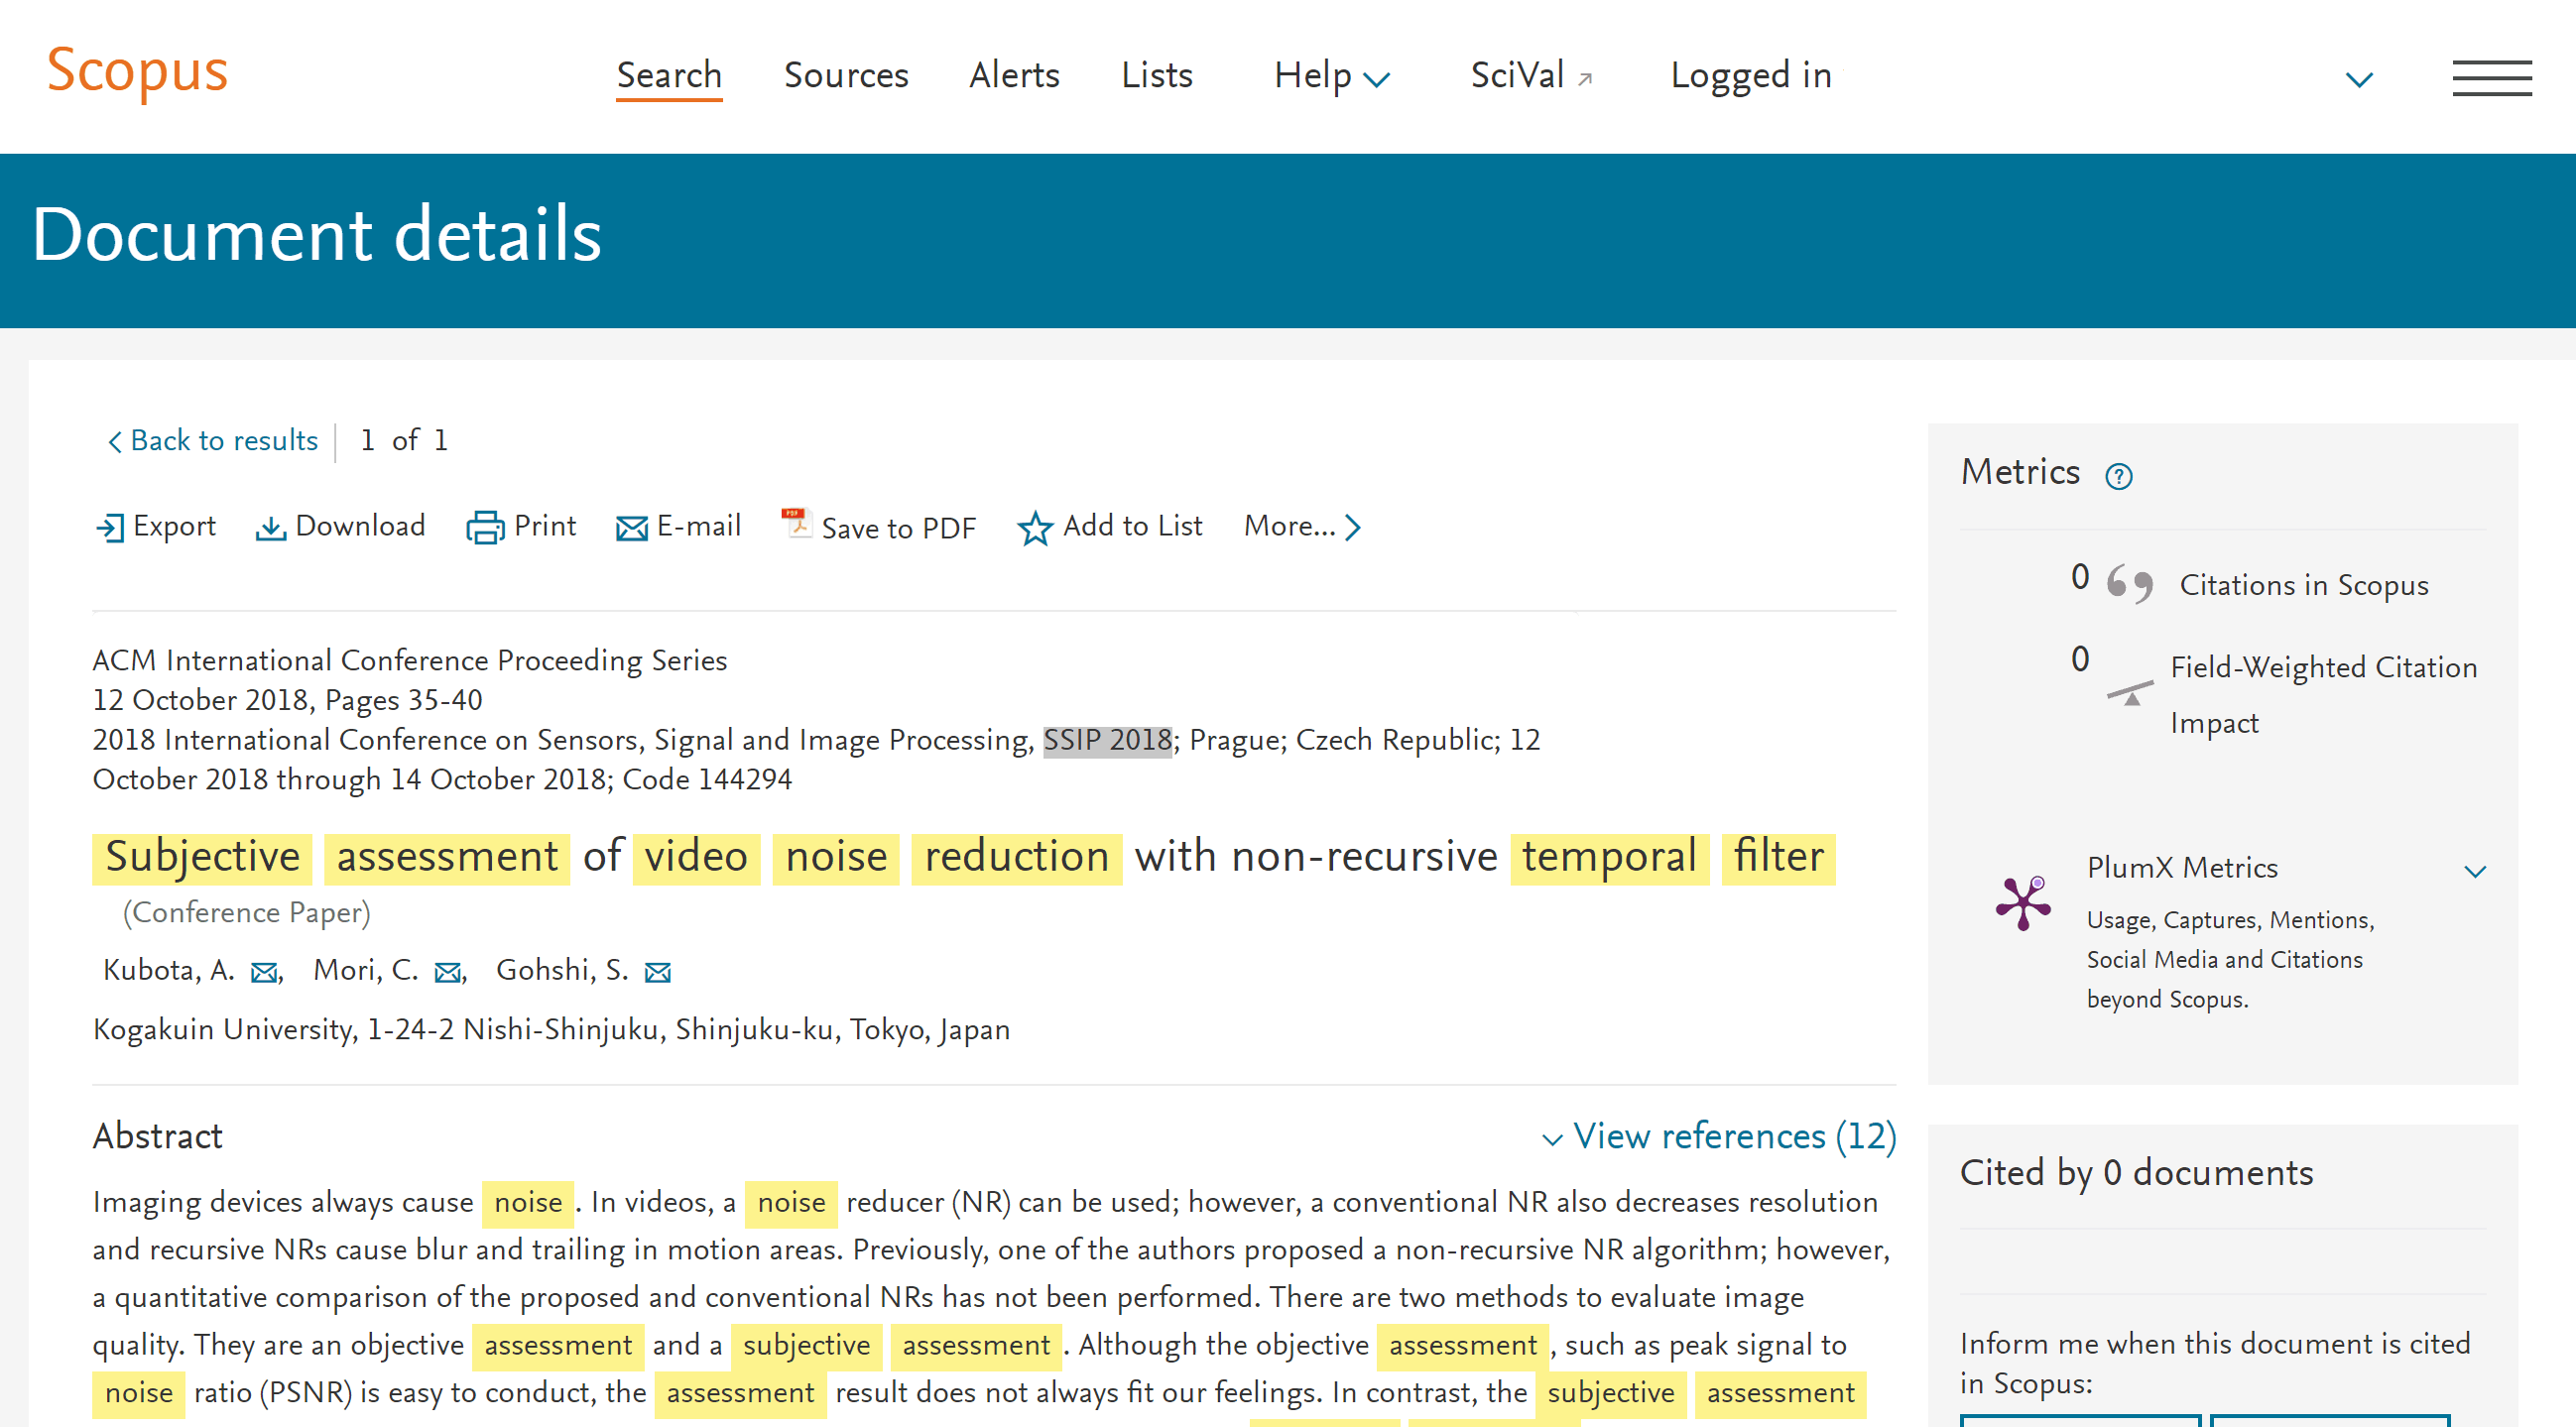
Task: Click the Save to PDF icon
Action: pyautogui.click(x=796, y=523)
